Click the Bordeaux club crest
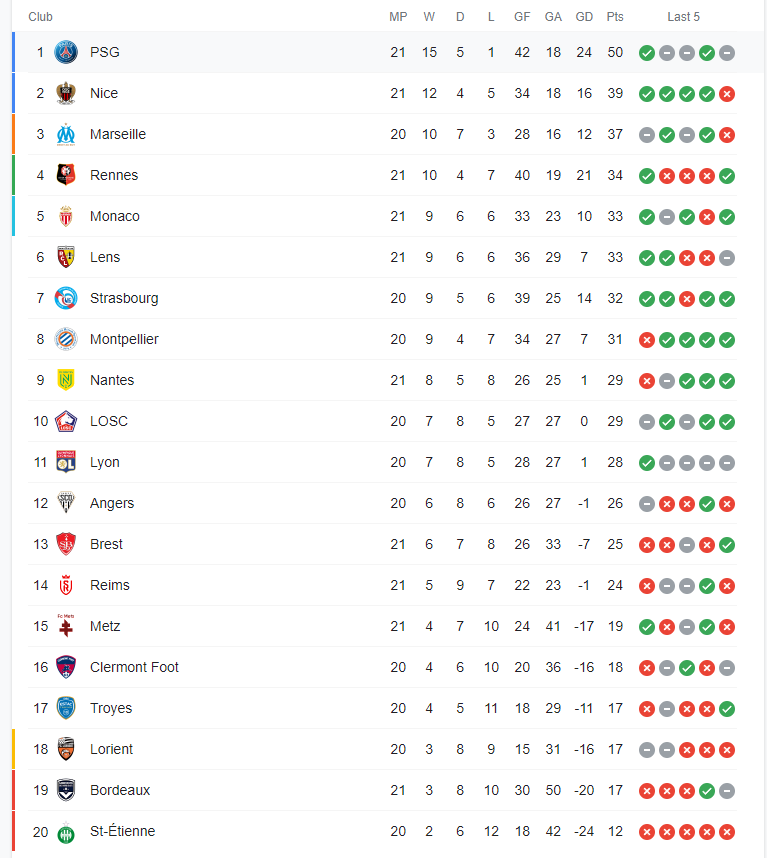The width and height of the screenshot is (767, 858). (64, 790)
